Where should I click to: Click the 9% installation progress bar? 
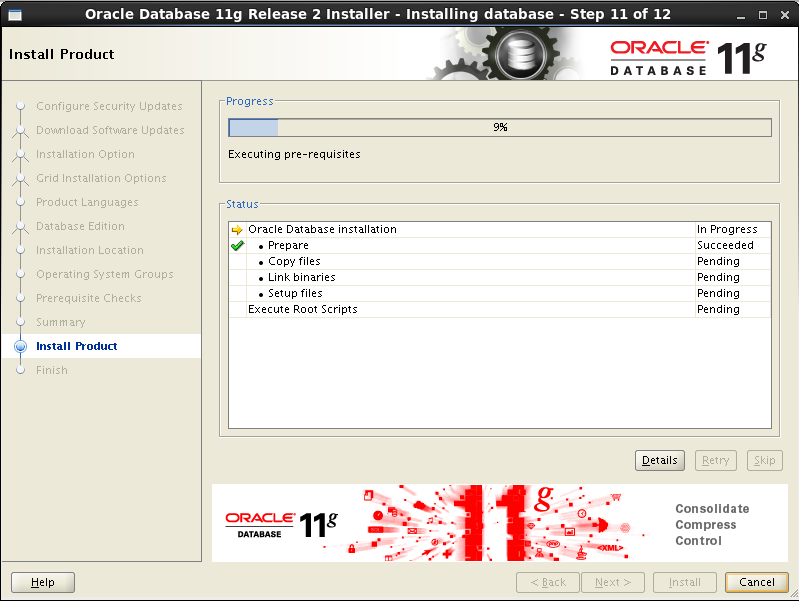[x=500, y=127]
